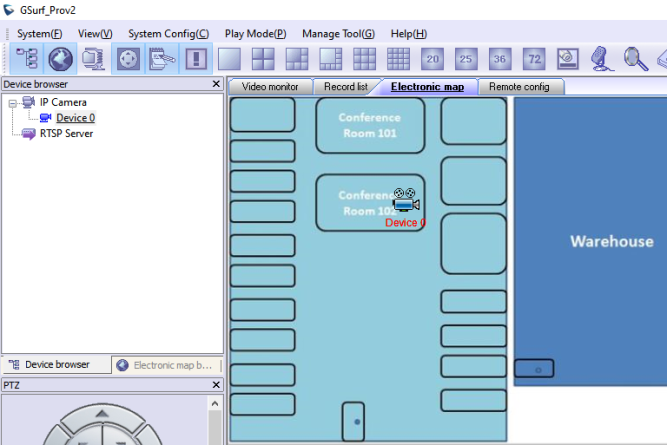Switch to the Video monitor tab
Image resolution: width=667 pixels, height=445 pixels.
pos(270,87)
